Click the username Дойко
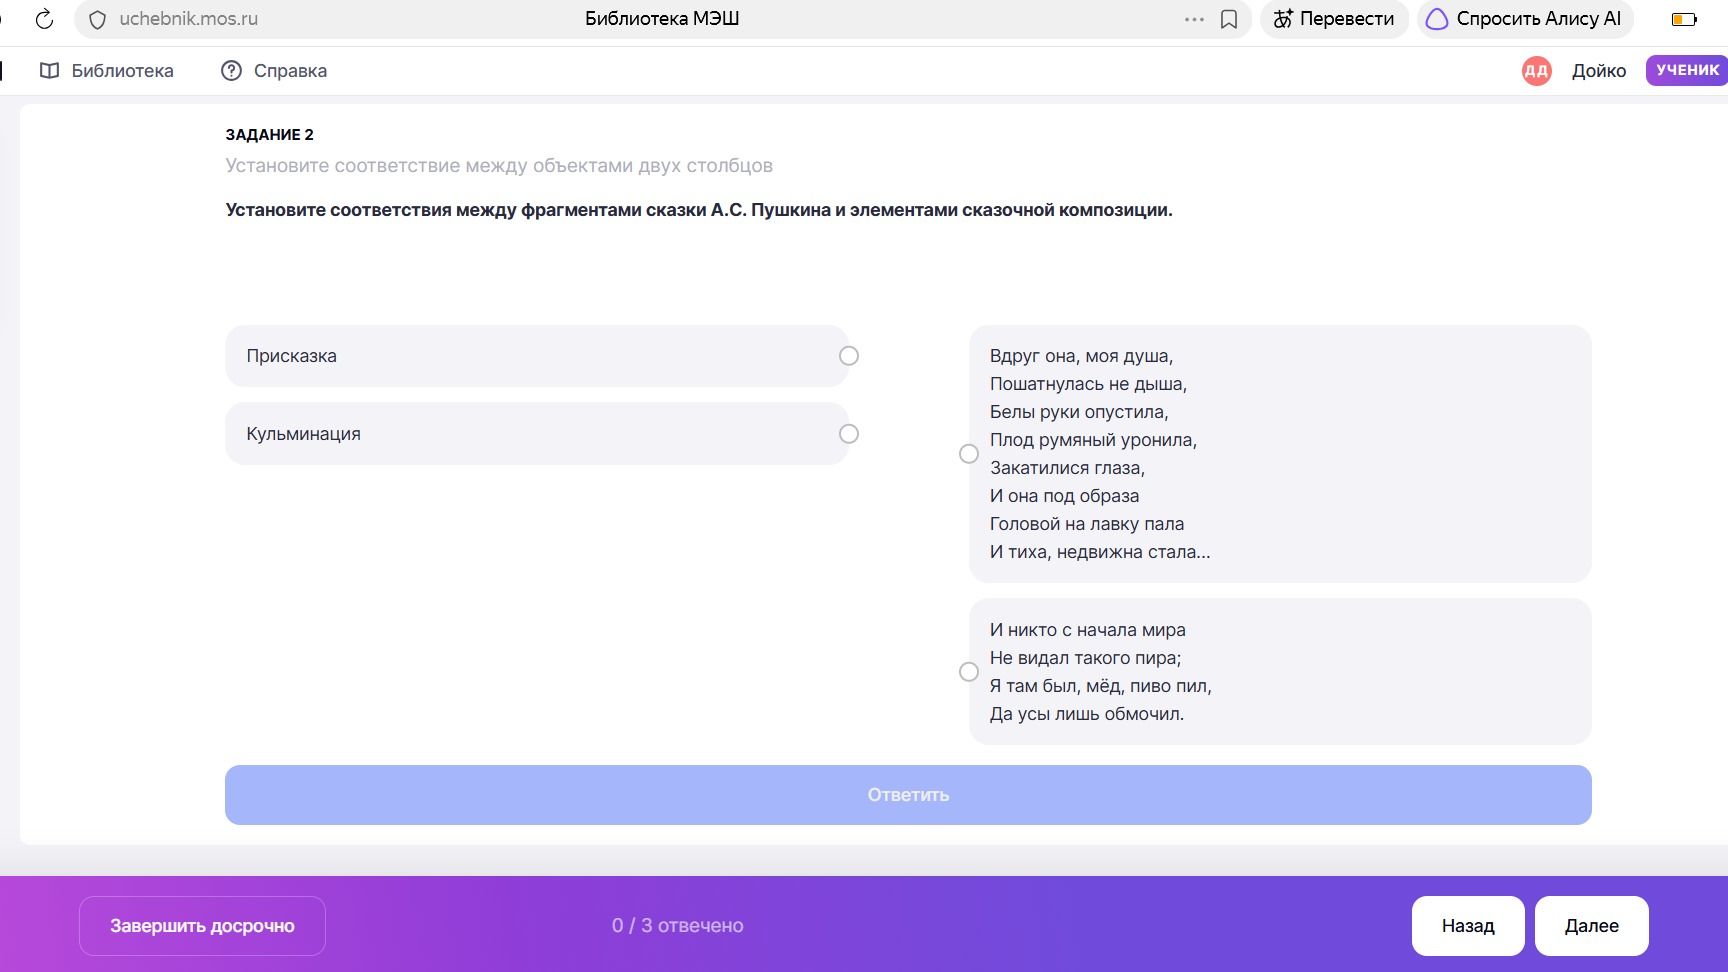 [1598, 71]
